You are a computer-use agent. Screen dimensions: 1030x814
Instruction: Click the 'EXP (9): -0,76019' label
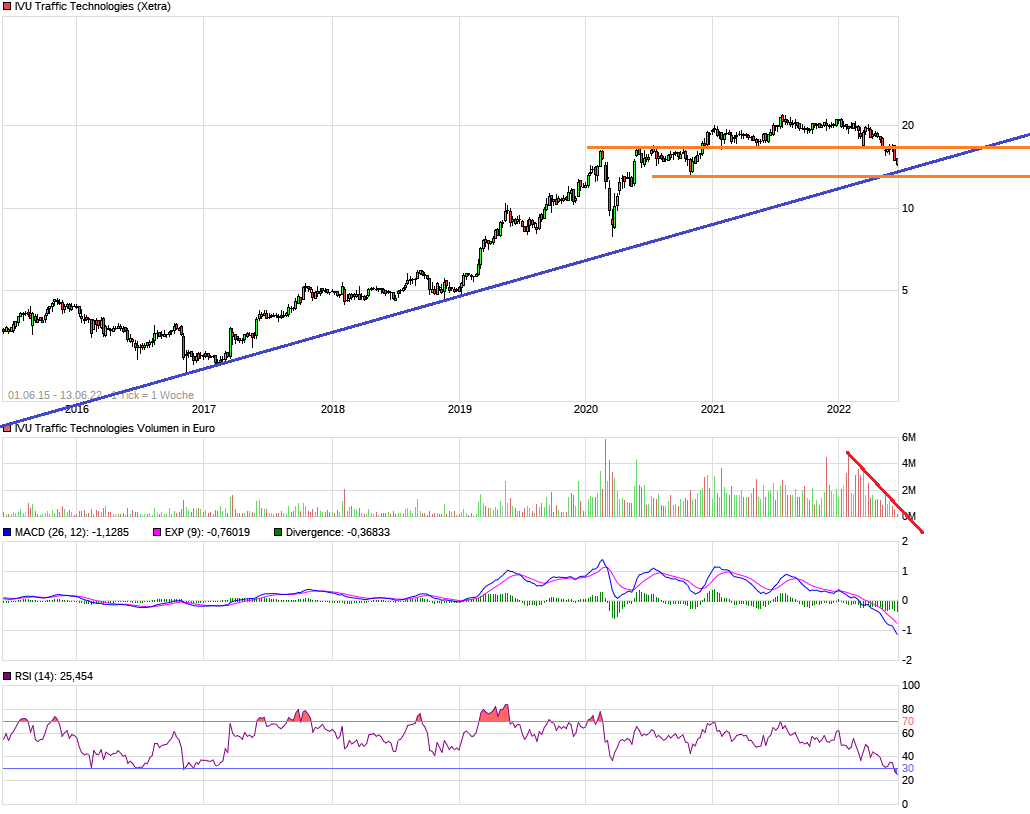(207, 532)
